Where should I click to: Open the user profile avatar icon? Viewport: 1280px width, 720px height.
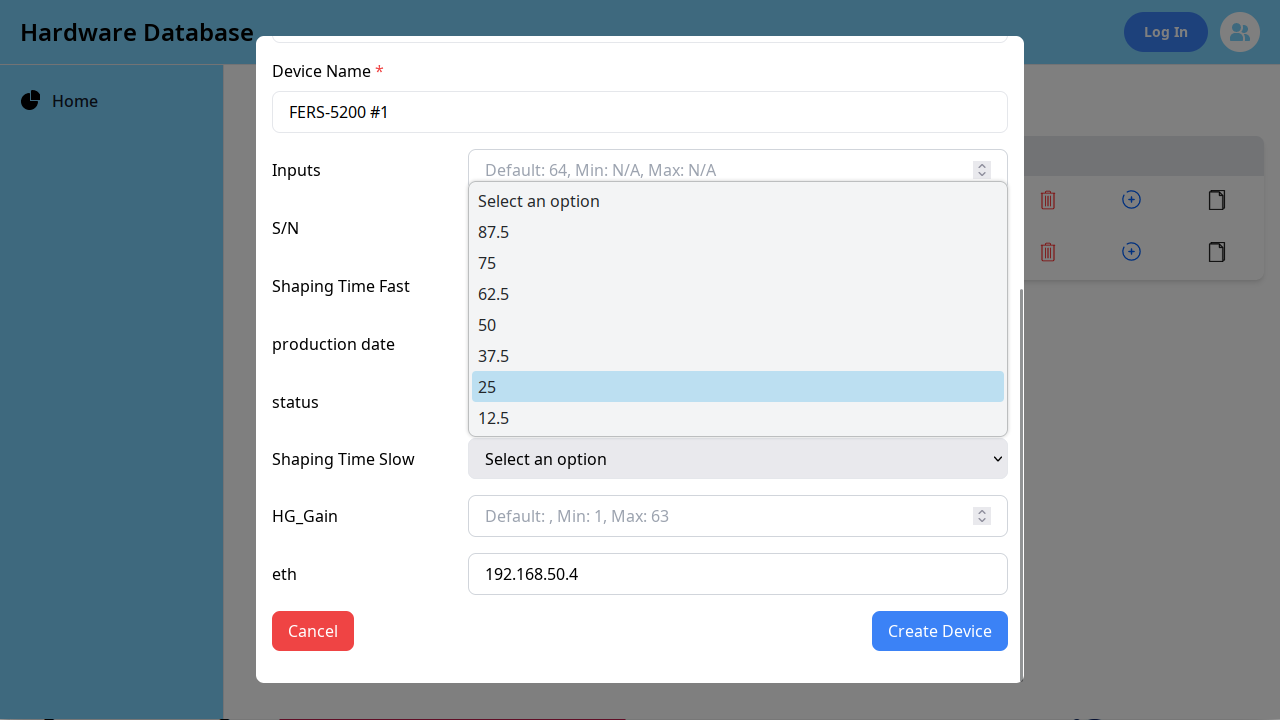click(x=1240, y=32)
